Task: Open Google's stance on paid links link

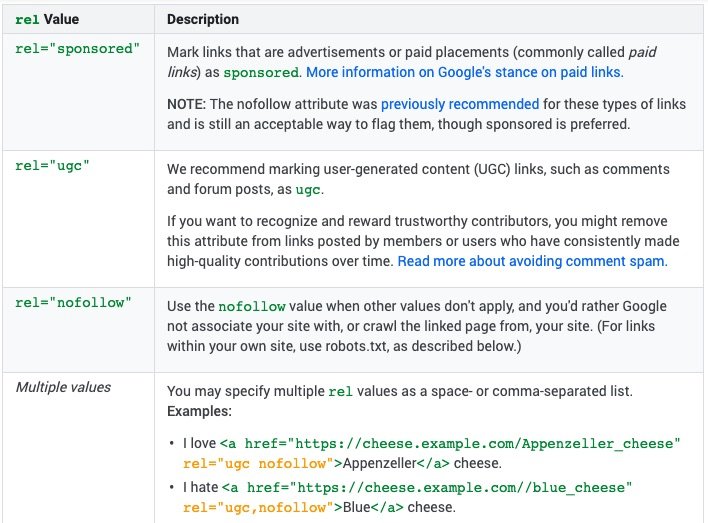Action: pyautogui.click(x=464, y=73)
